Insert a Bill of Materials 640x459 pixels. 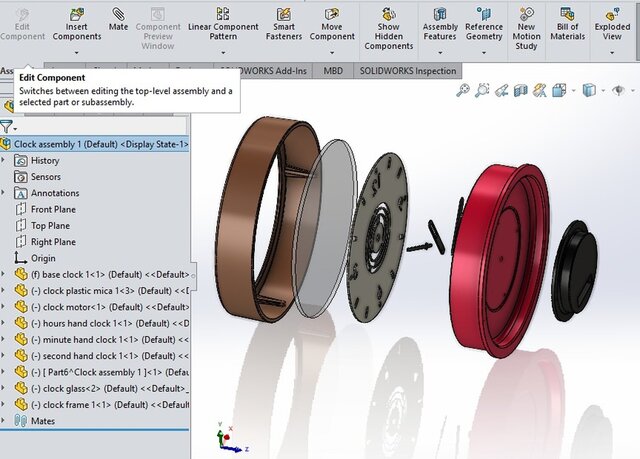567,24
